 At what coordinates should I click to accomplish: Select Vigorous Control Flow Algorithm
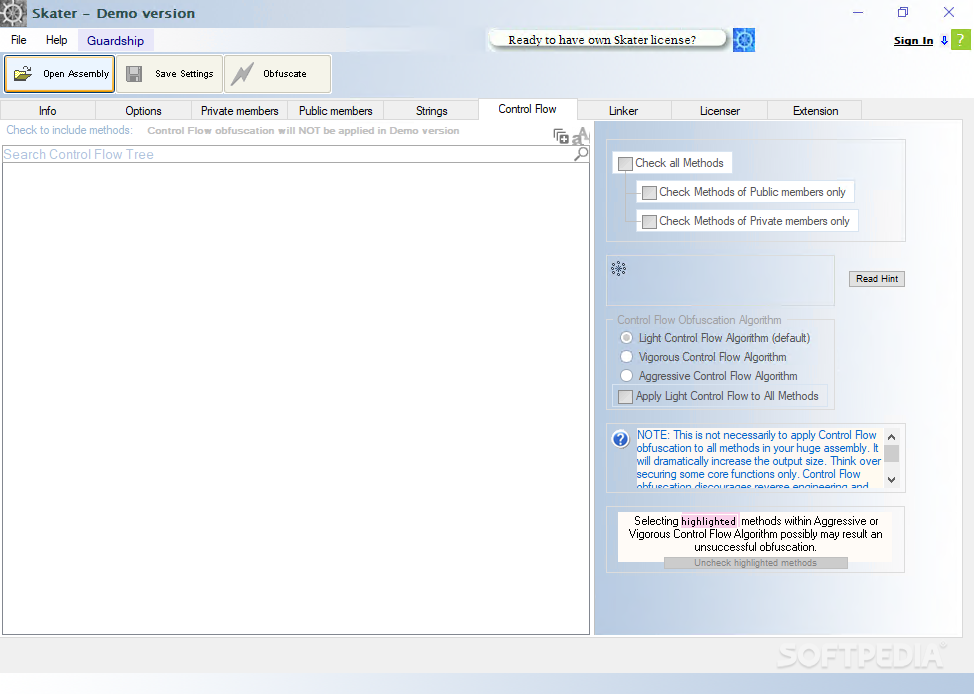626,357
